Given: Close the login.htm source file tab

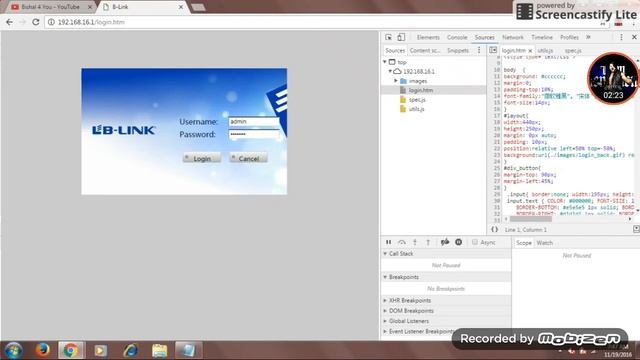Looking at the screenshot, I should [530, 51].
